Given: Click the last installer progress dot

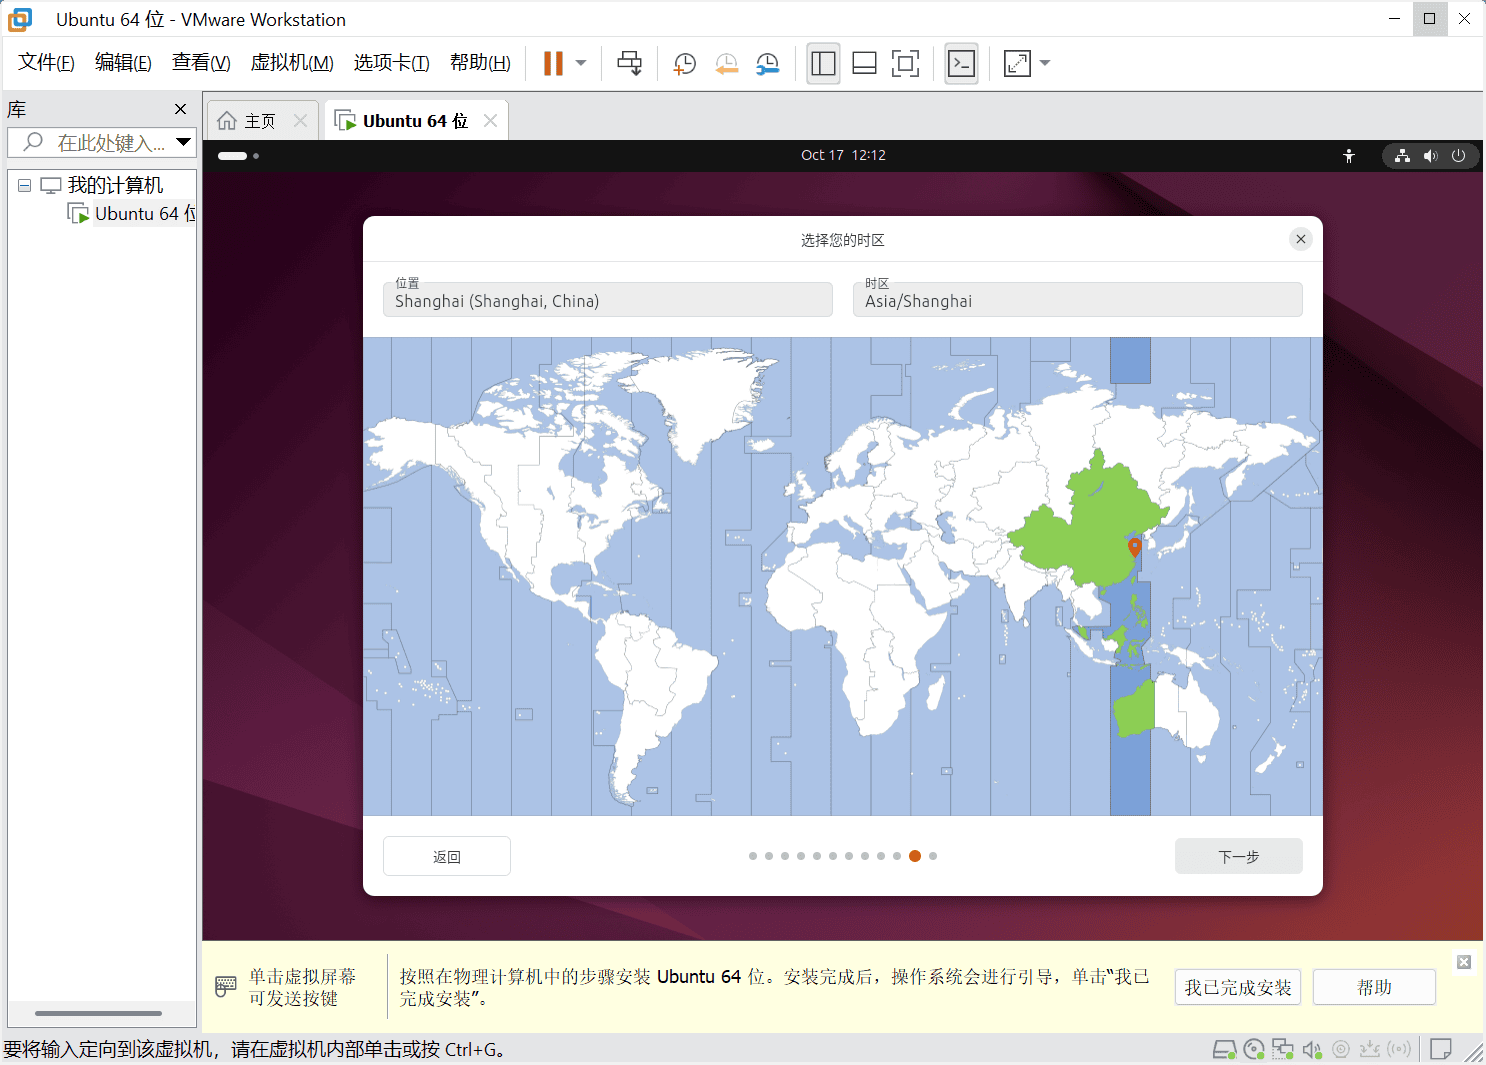Looking at the screenshot, I should (933, 856).
